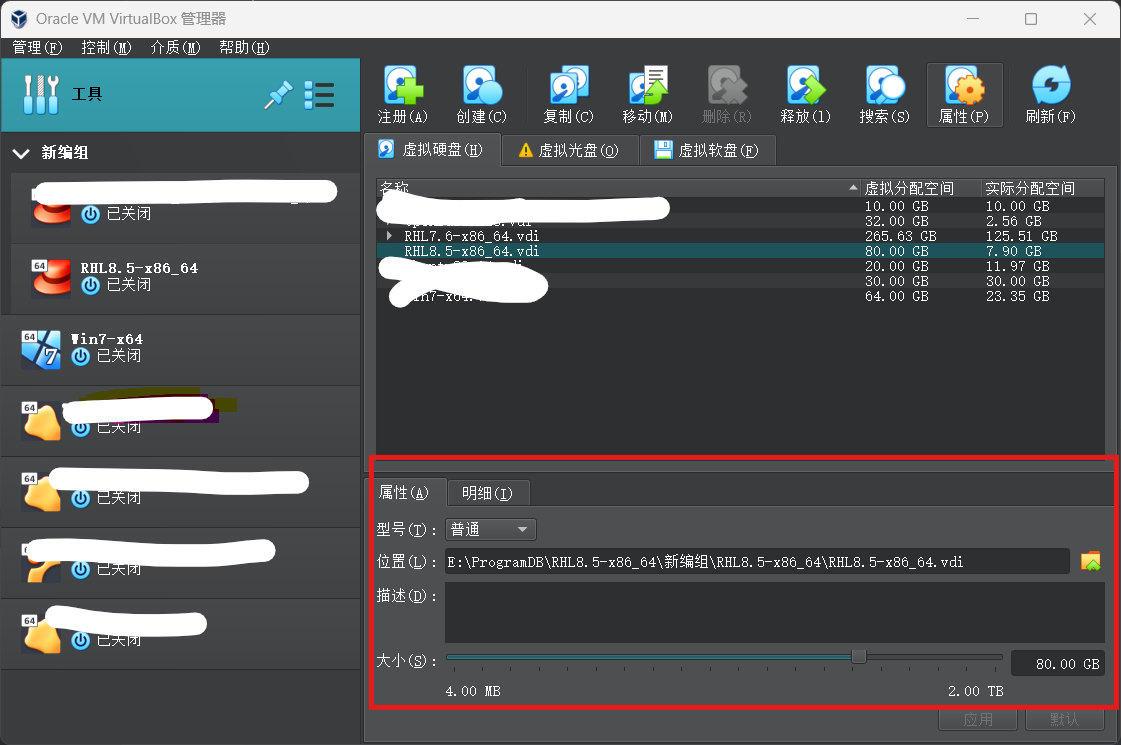Click the 位置 location path field

pyautogui.click(x=757, y=562)
